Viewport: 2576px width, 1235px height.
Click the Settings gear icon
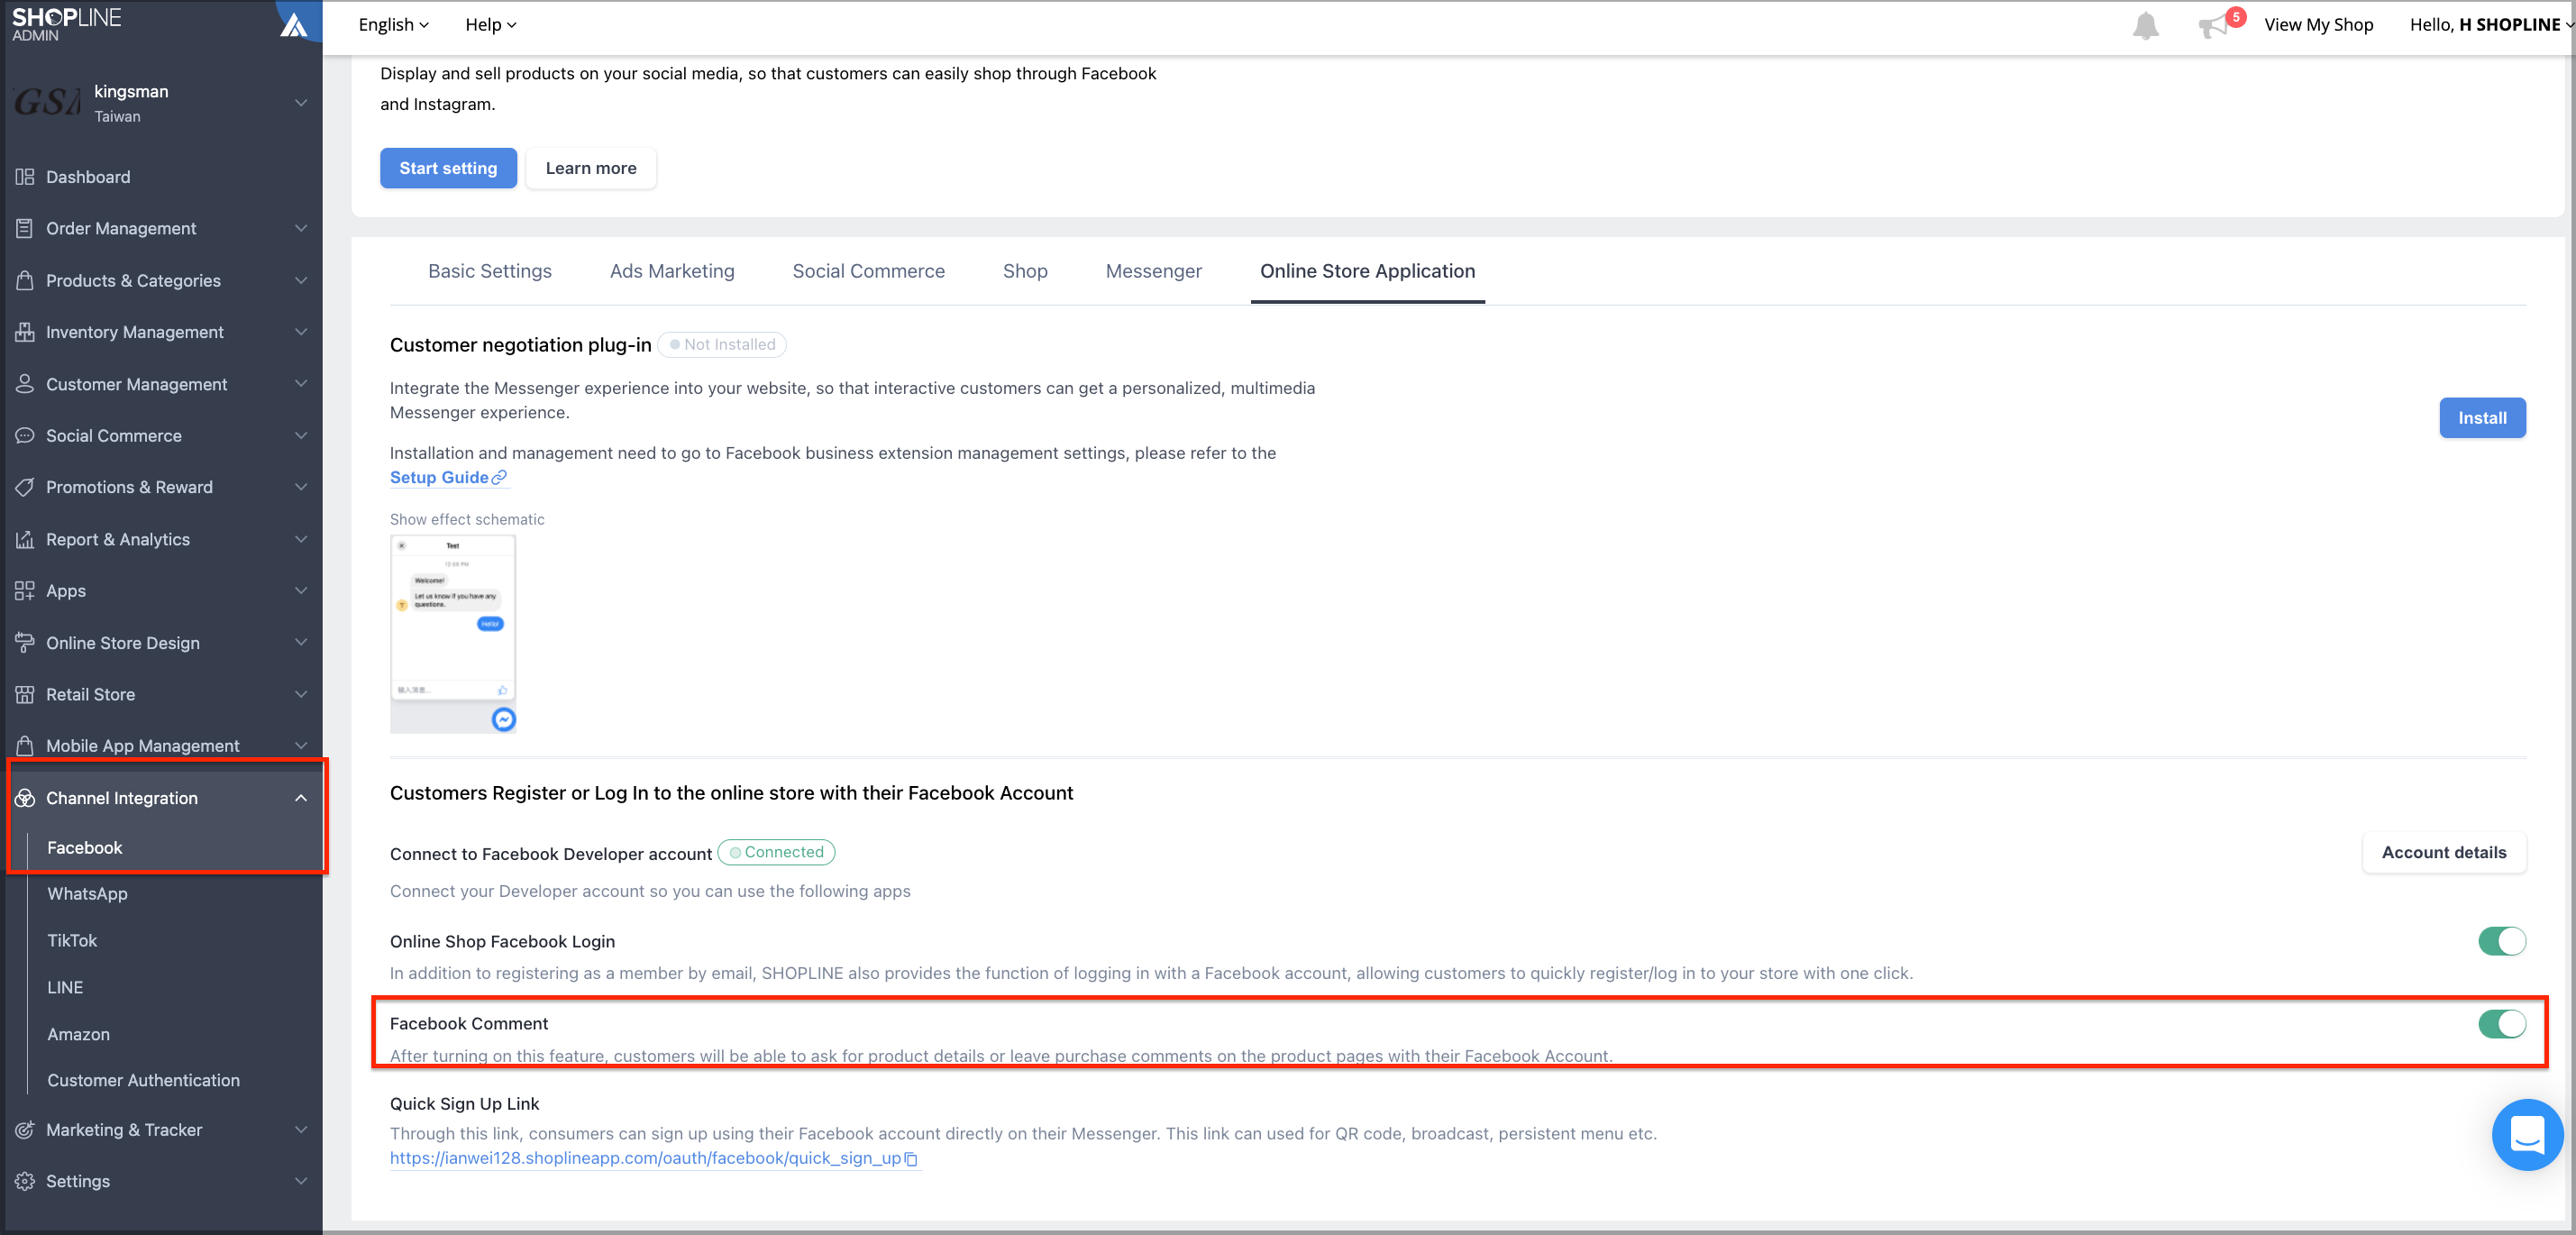point(25,1181)
